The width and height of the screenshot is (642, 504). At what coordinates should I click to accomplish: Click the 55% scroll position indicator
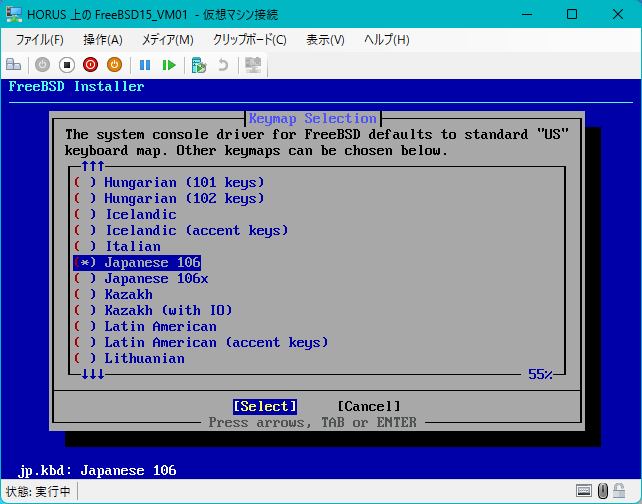click(540, 374)
